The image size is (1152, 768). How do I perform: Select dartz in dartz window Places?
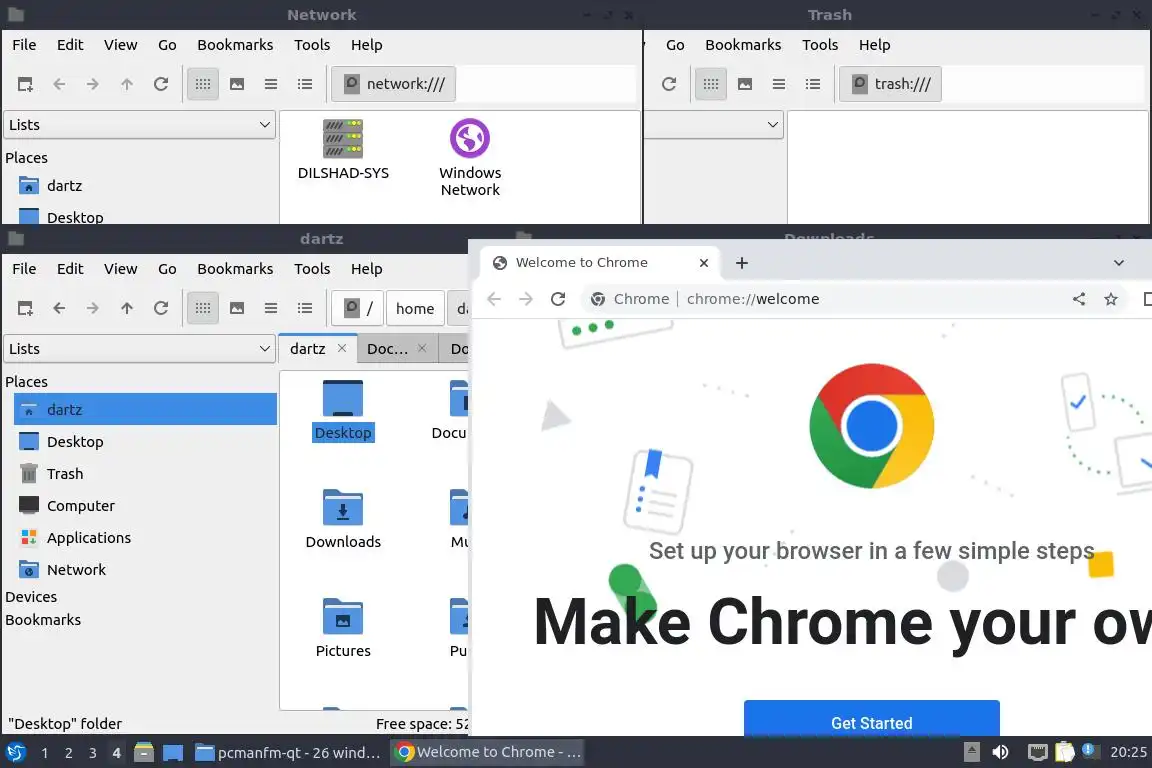click(145, 409)
